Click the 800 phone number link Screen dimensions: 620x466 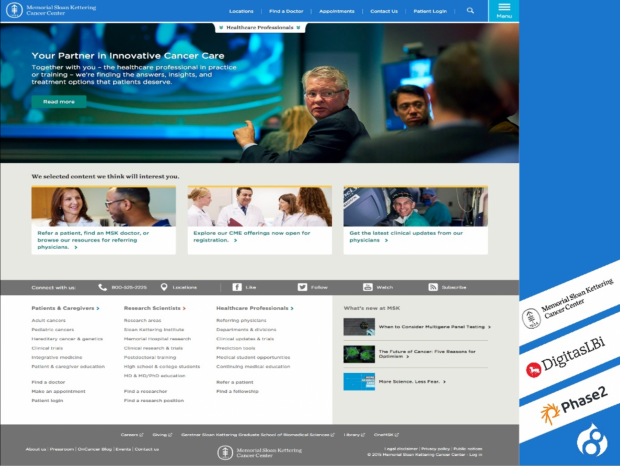(129, 287)
